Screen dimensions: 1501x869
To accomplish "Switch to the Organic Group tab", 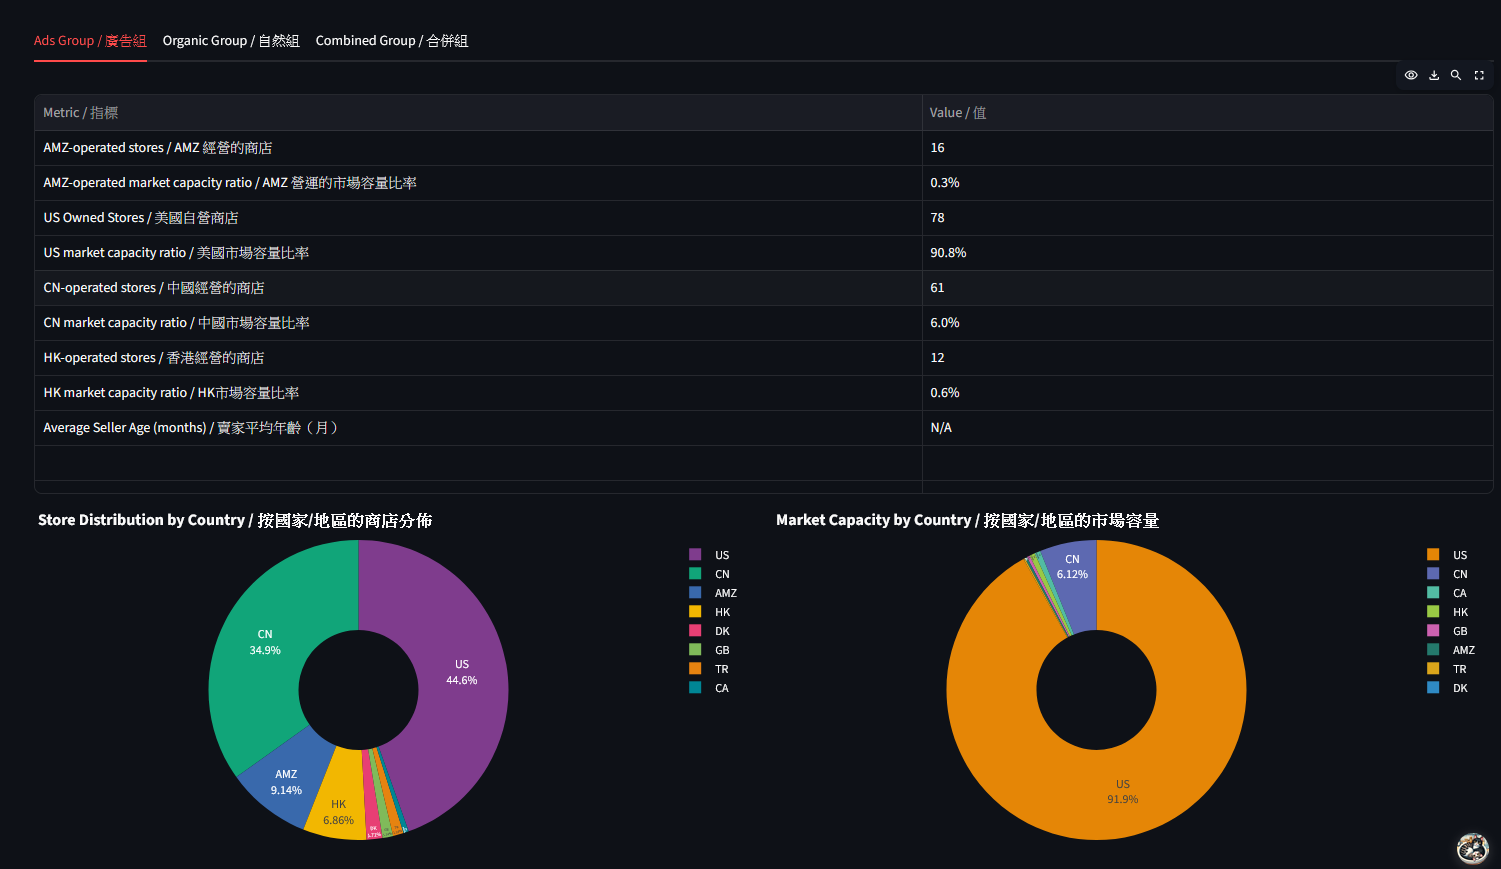I will pyautogui.click(x=231, y=41).
